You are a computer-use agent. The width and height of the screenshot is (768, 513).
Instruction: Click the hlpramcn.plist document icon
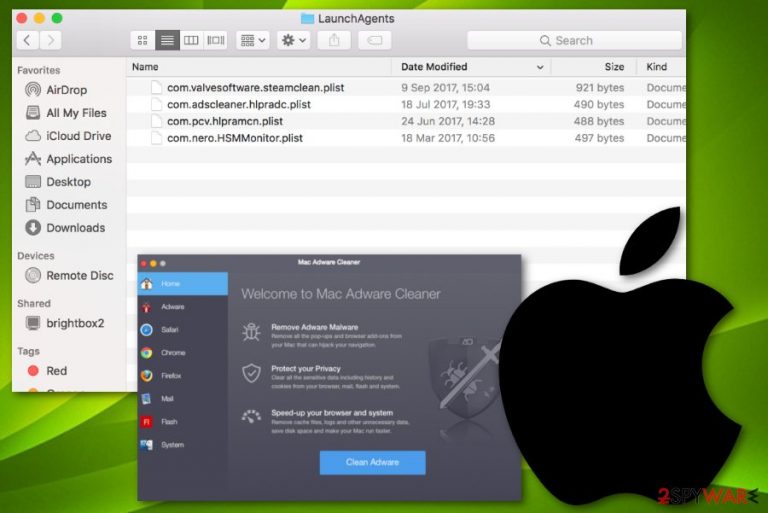(x=156, y=121)
